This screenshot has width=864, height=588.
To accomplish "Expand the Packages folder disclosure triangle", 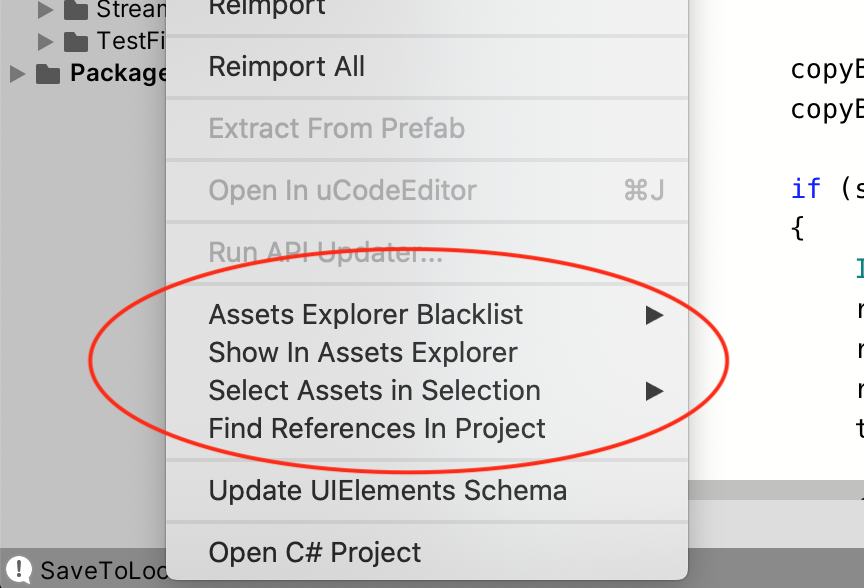I will (x=18, y=74).
